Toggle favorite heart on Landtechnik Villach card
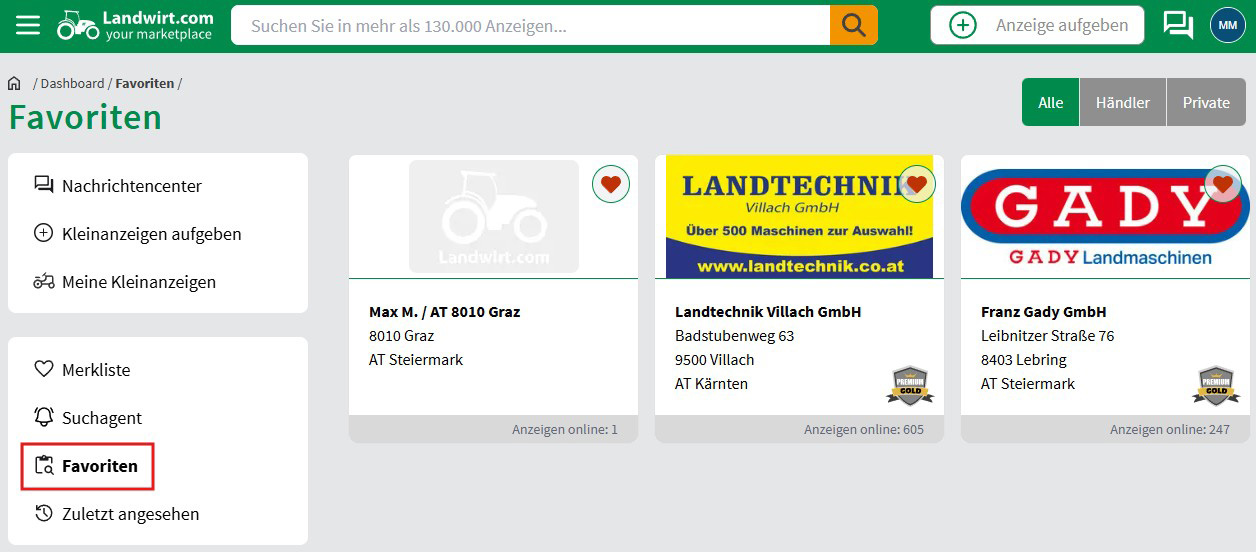Screen dimensions: 1256x552 [917, 184]
